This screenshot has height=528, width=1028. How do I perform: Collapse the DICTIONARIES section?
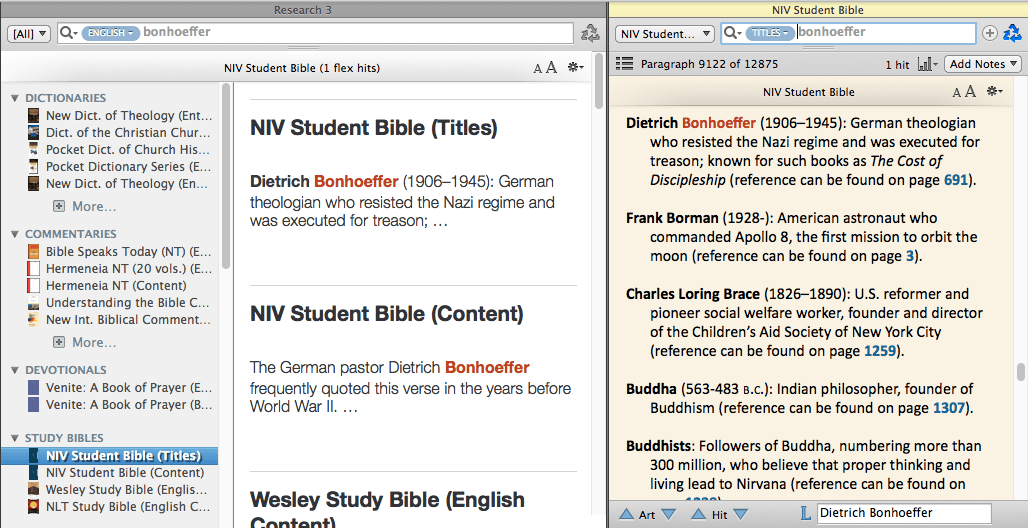[x=14, y=98]
